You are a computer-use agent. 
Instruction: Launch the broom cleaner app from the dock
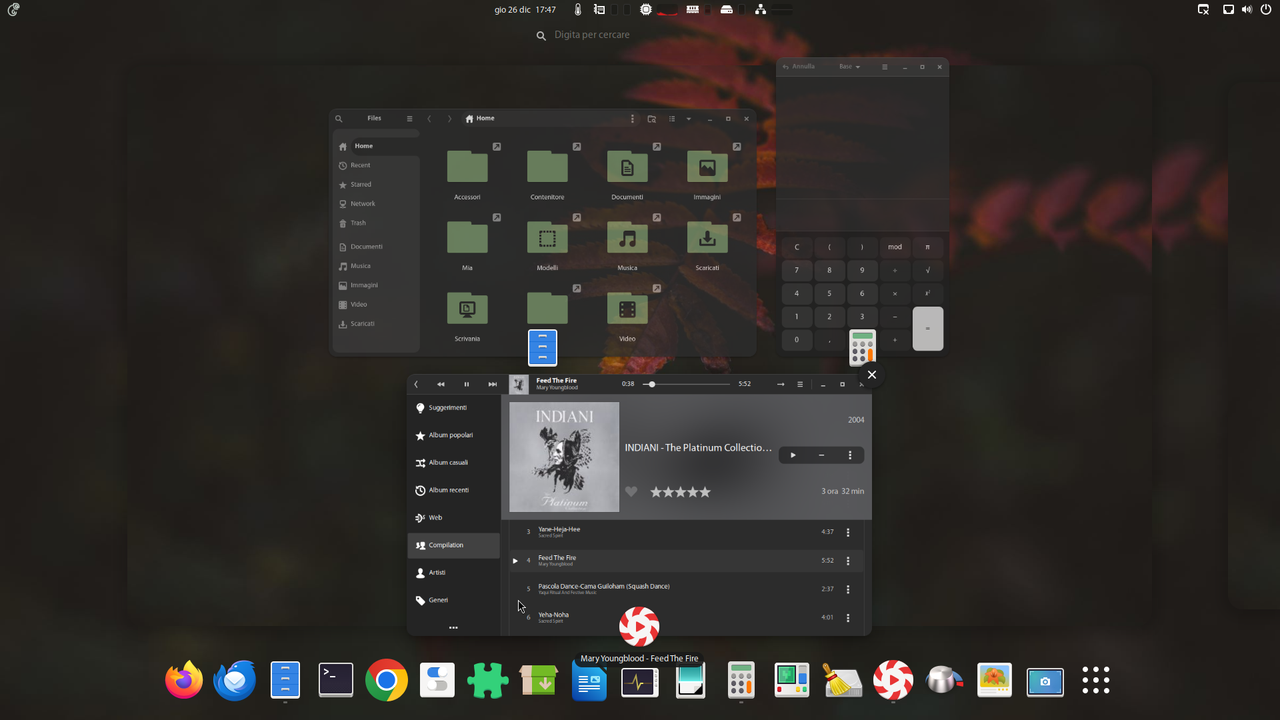click(842, 680)
